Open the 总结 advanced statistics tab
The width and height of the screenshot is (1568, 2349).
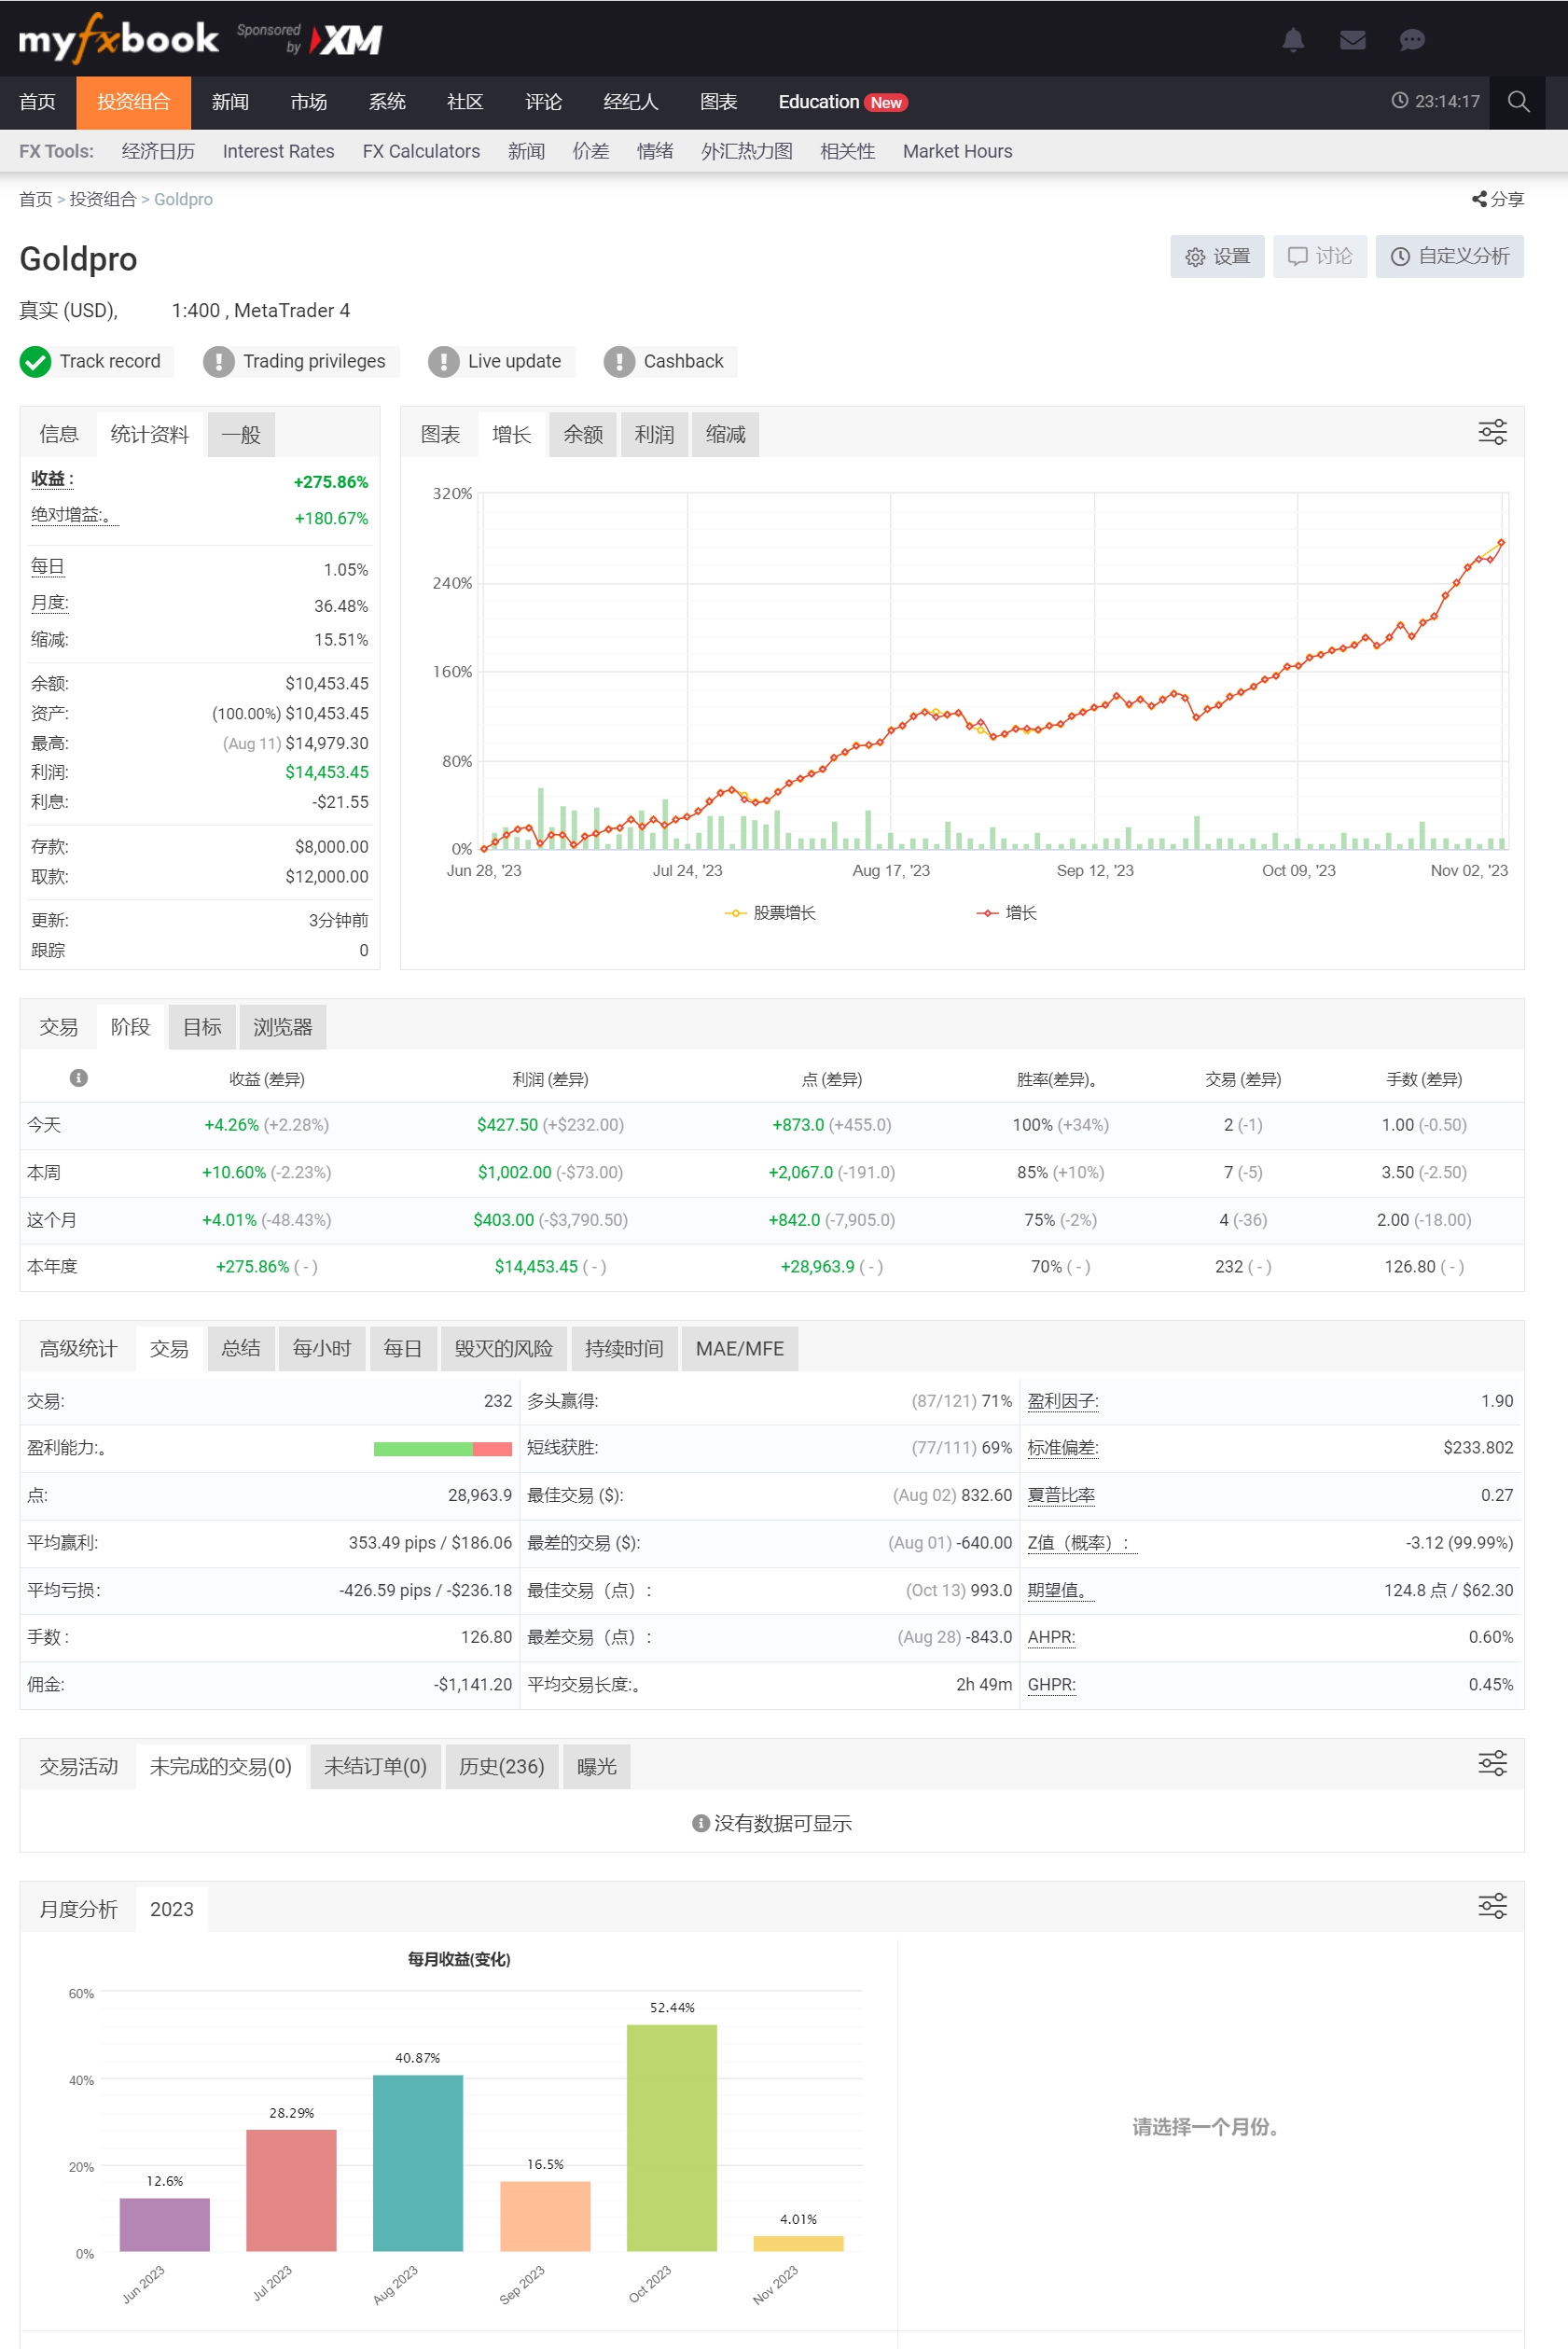pyautogui.click(x=241, y=1348)
